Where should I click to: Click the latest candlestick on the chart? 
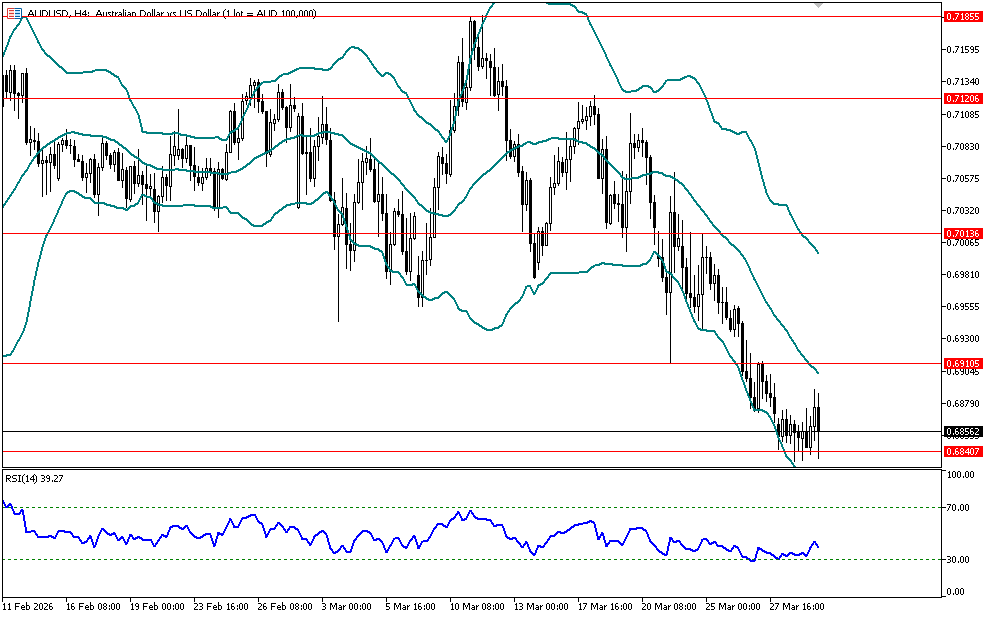[x=819, y=425]
